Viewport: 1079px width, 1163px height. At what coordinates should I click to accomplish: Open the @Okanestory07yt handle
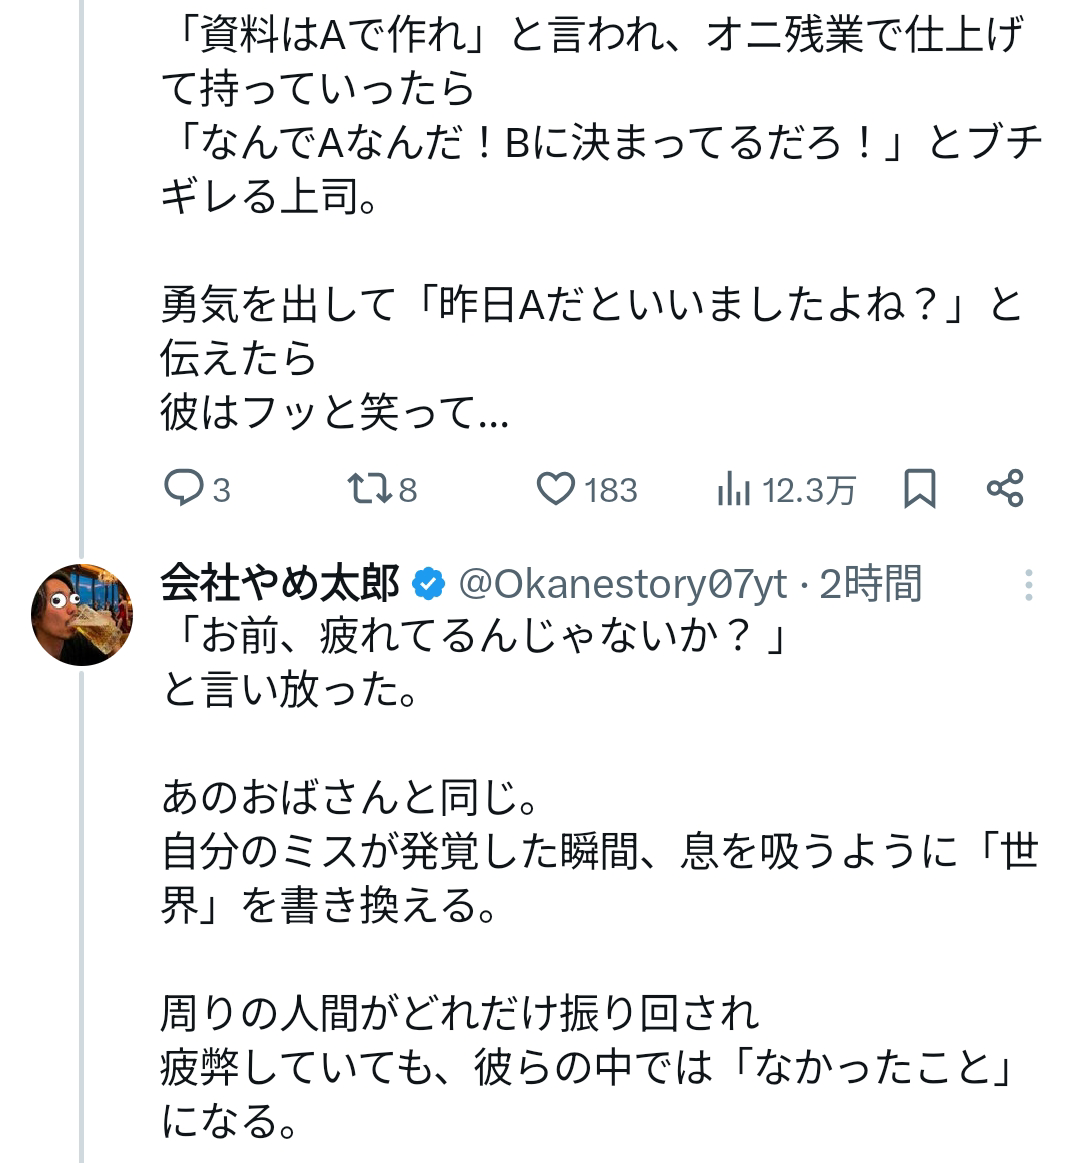(x=622, y=584)
